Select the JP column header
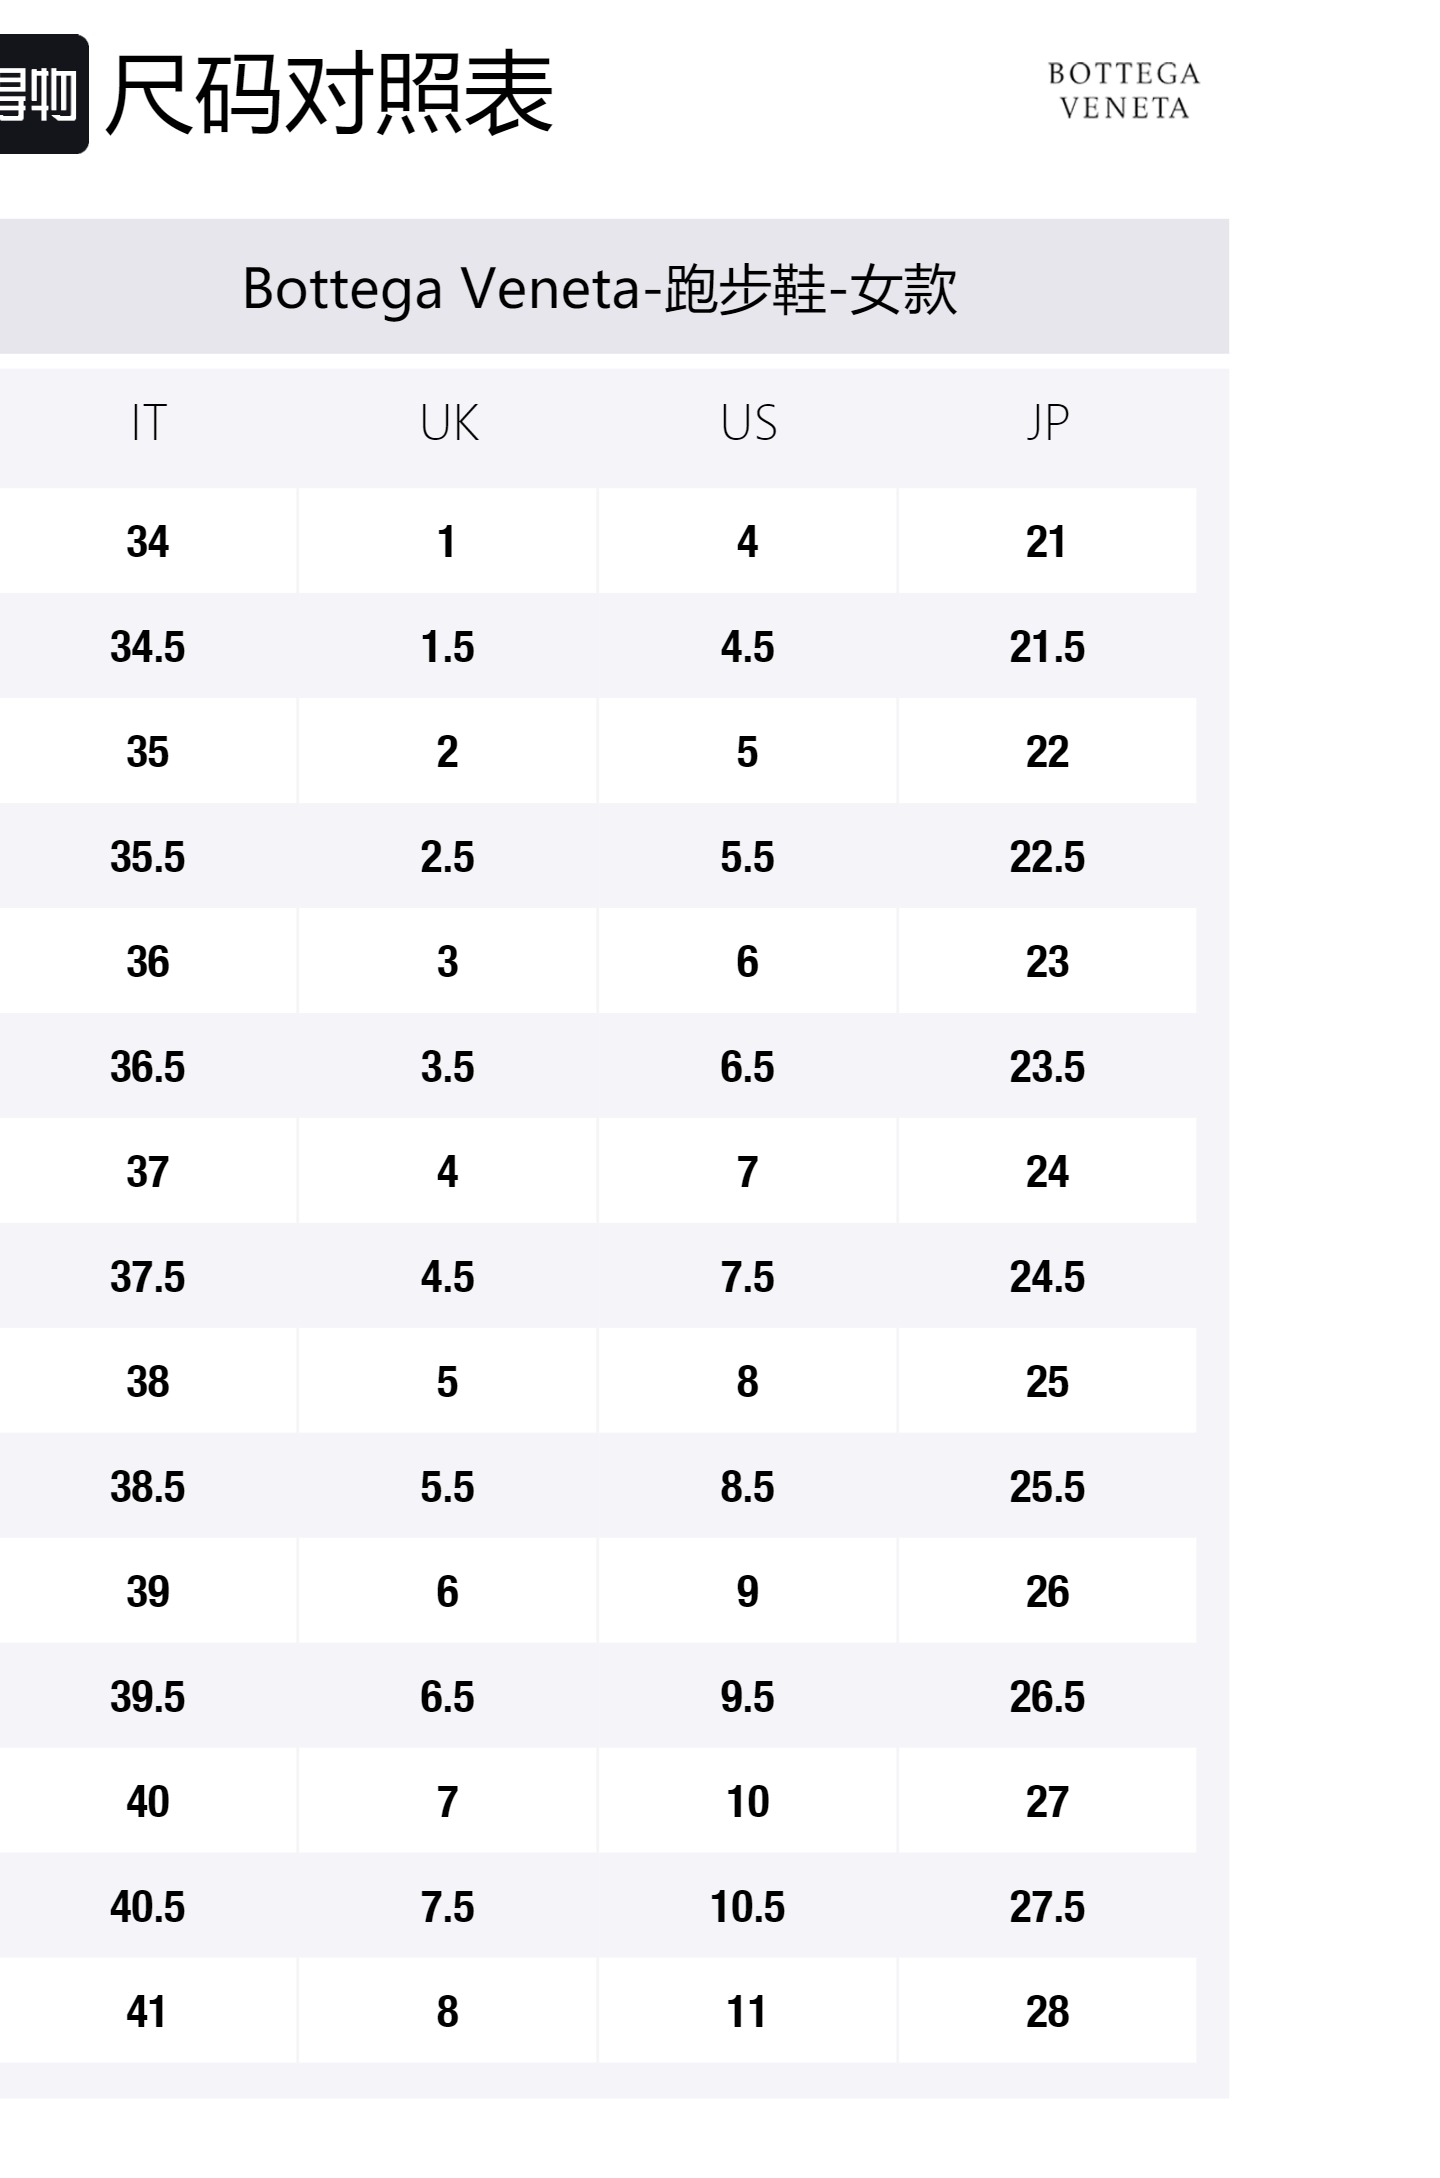The image size is (1440, 2178). [x=1047, y=423]
